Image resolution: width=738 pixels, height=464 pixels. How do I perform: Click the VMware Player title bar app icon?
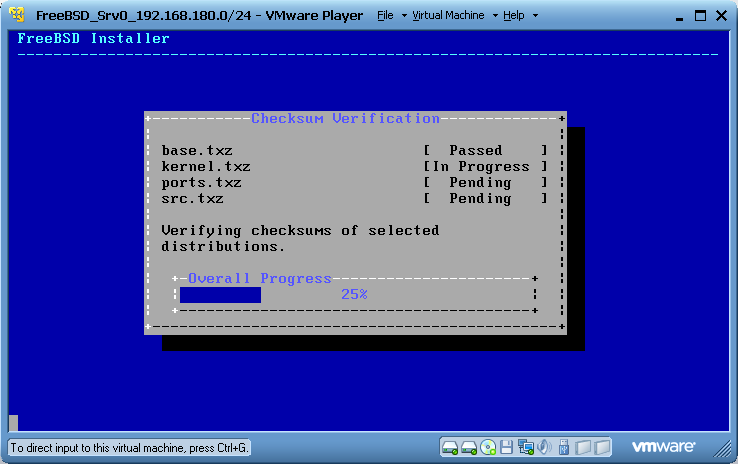pyautogui.click(x=17, y=15)
